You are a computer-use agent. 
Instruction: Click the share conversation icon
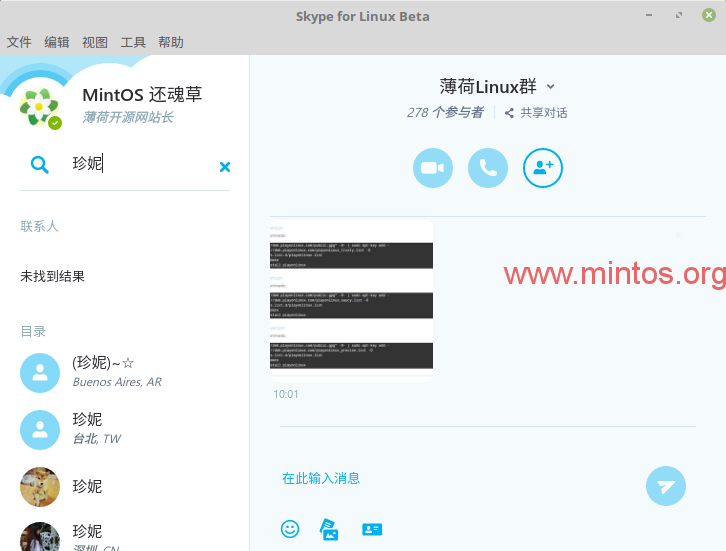click(x=509, y=113)
